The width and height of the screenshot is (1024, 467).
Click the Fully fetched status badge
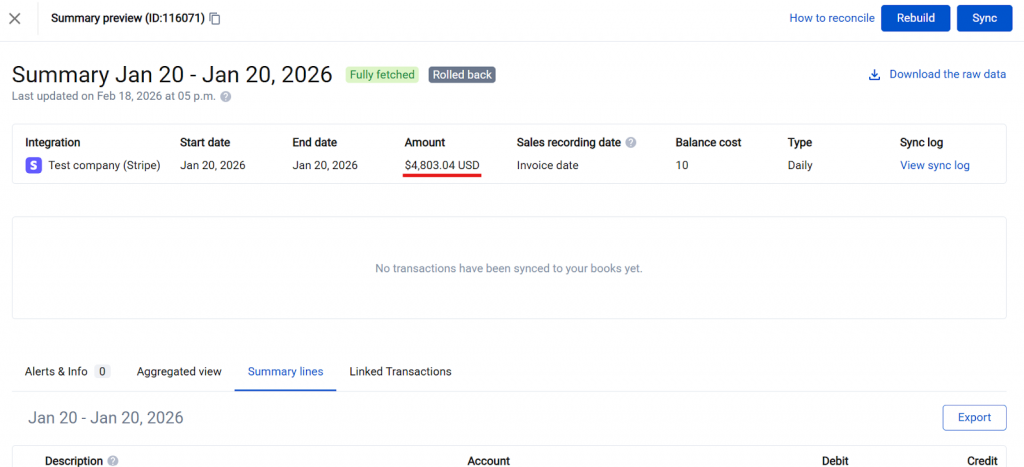point(381,75)
